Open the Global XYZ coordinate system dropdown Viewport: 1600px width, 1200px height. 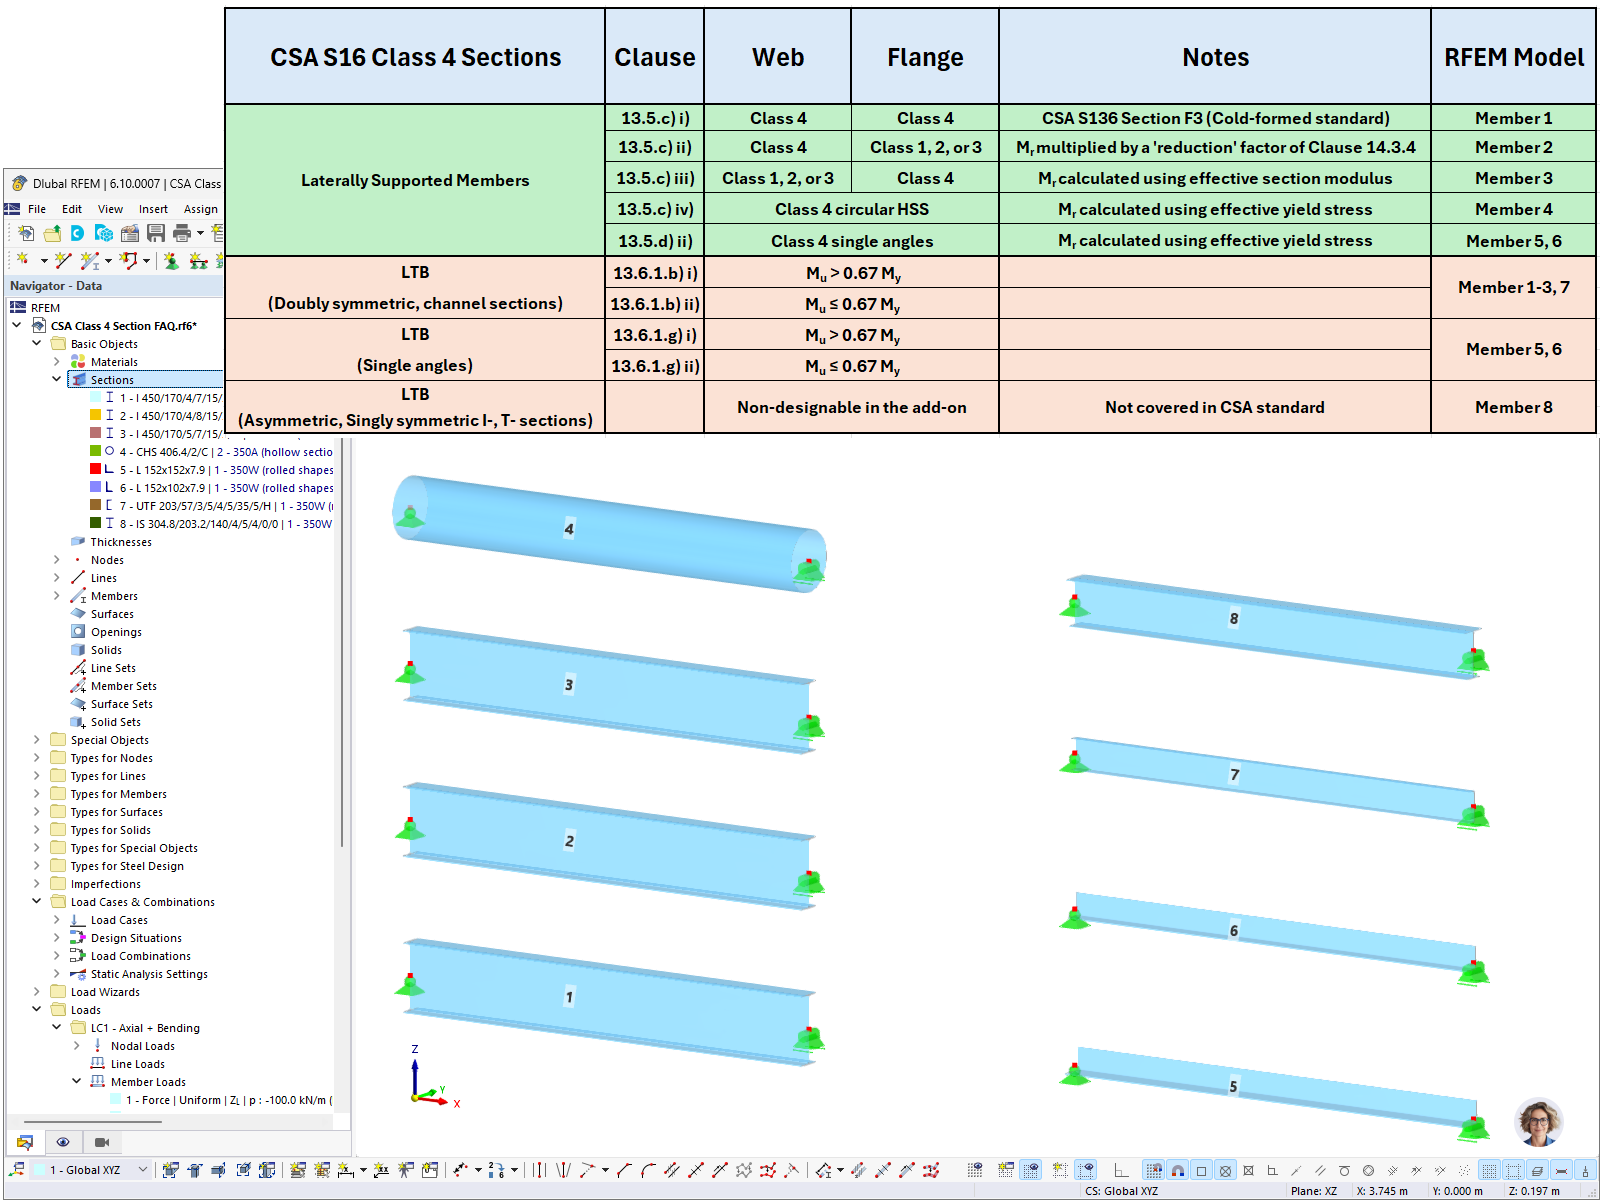[x=143, y=1169]
